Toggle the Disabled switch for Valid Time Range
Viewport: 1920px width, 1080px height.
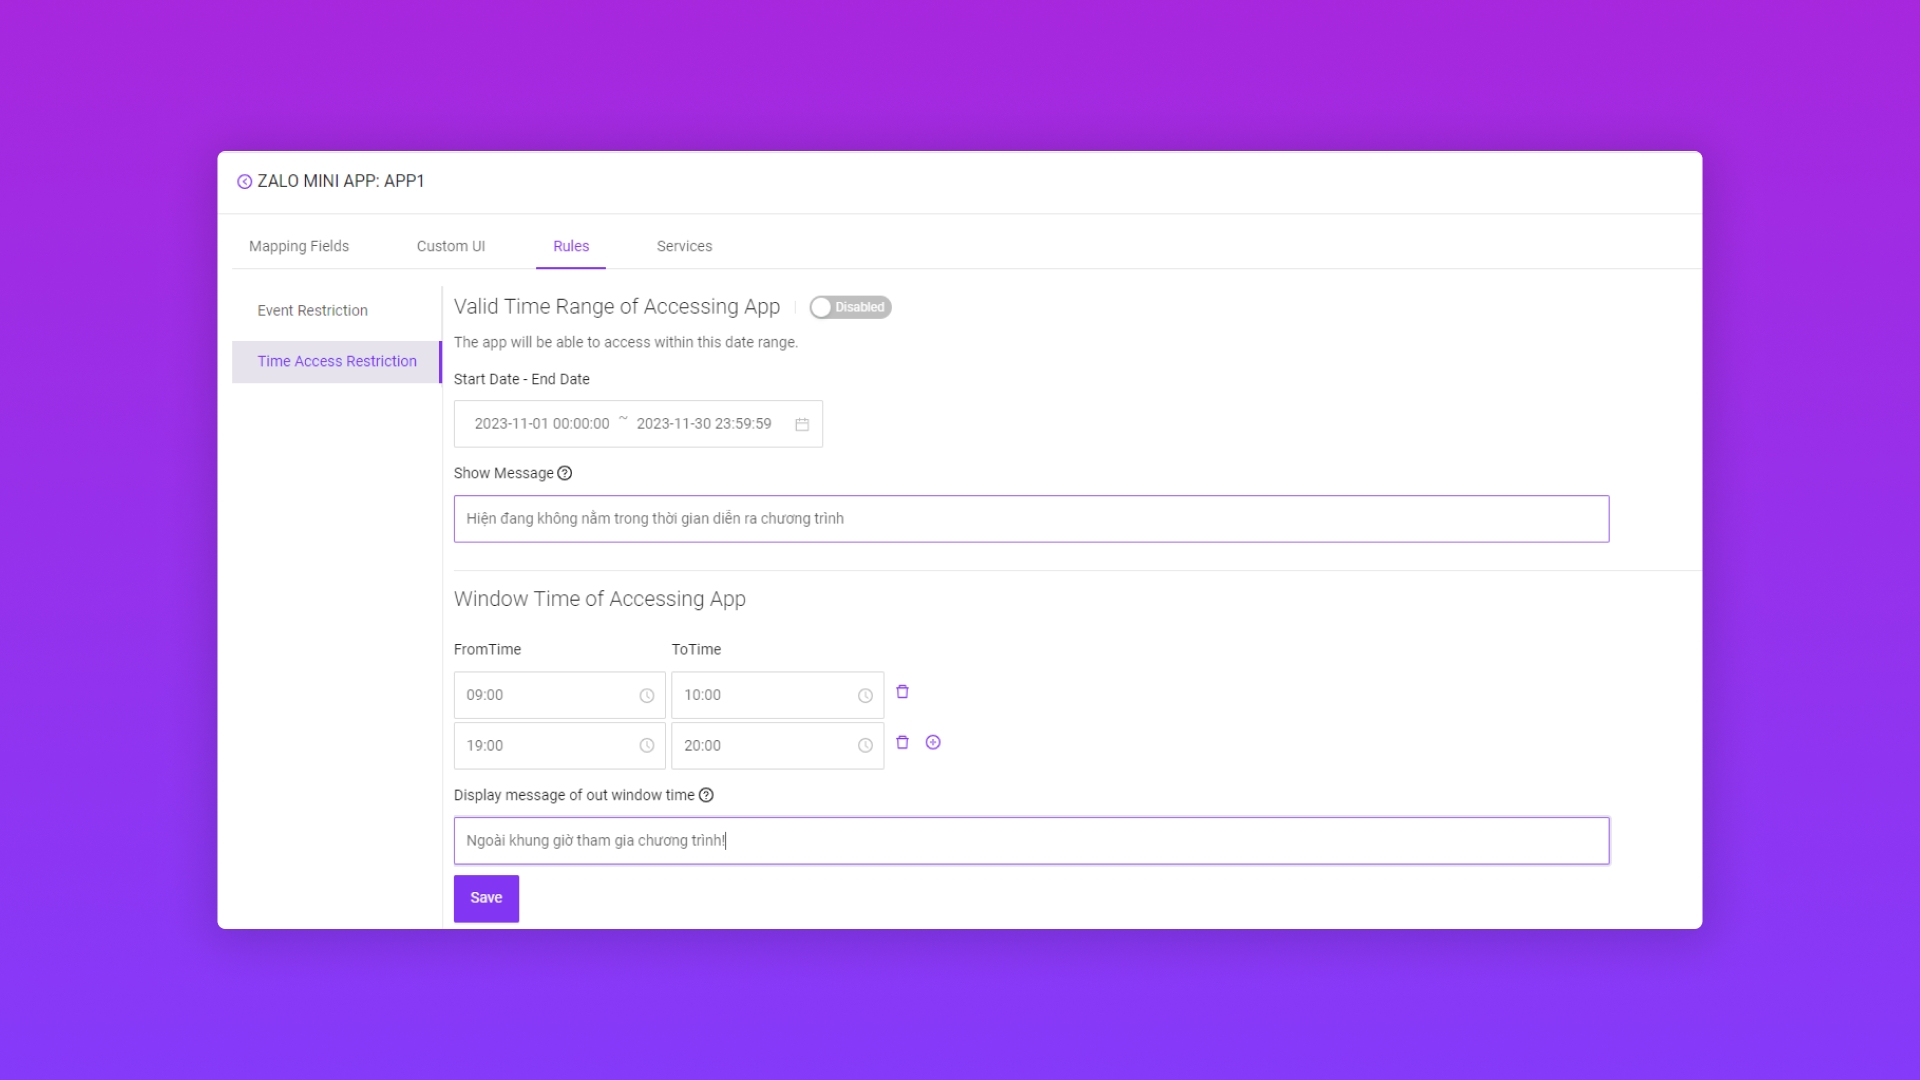click(x=850, y=307)
